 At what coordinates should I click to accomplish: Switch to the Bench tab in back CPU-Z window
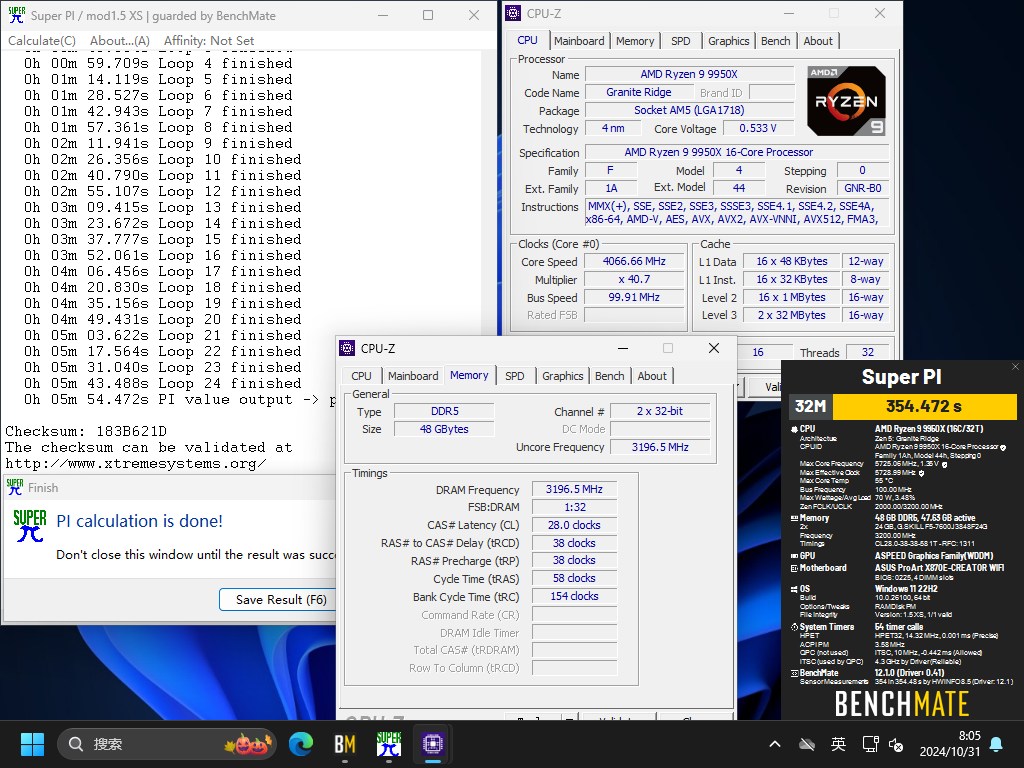pos(776,40)
